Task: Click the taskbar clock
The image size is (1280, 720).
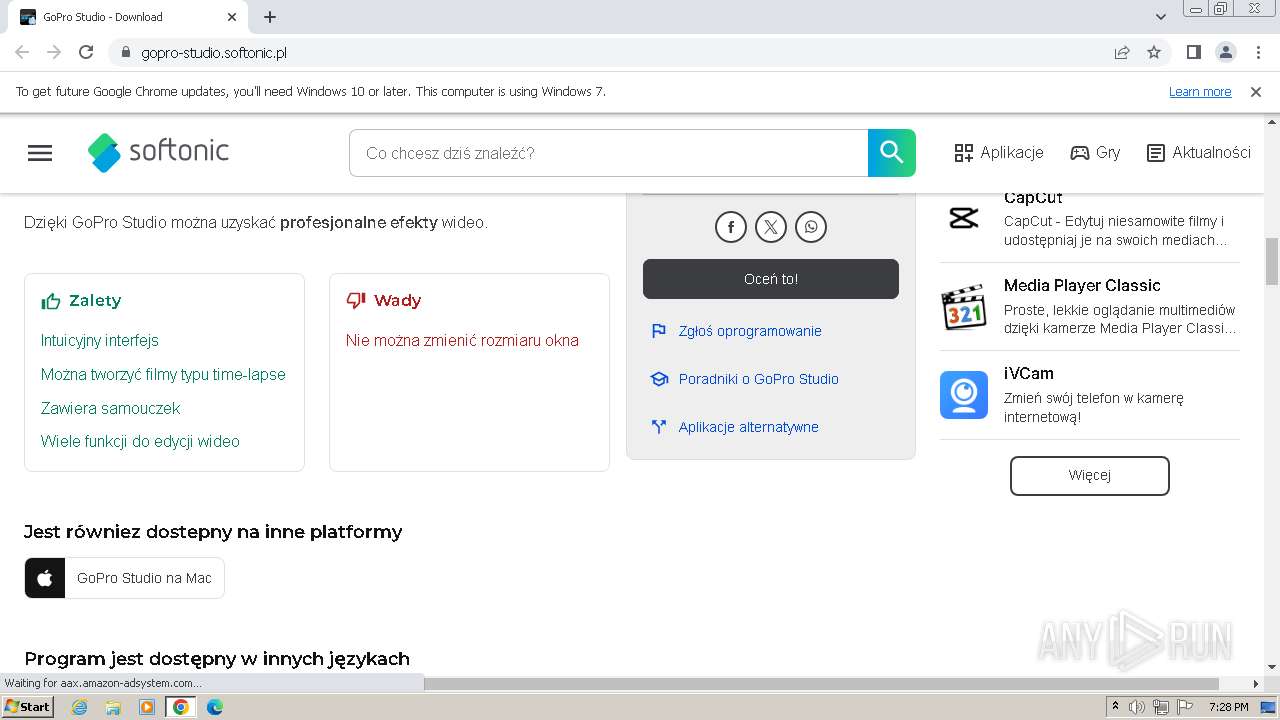Action: pos(1228,707)
